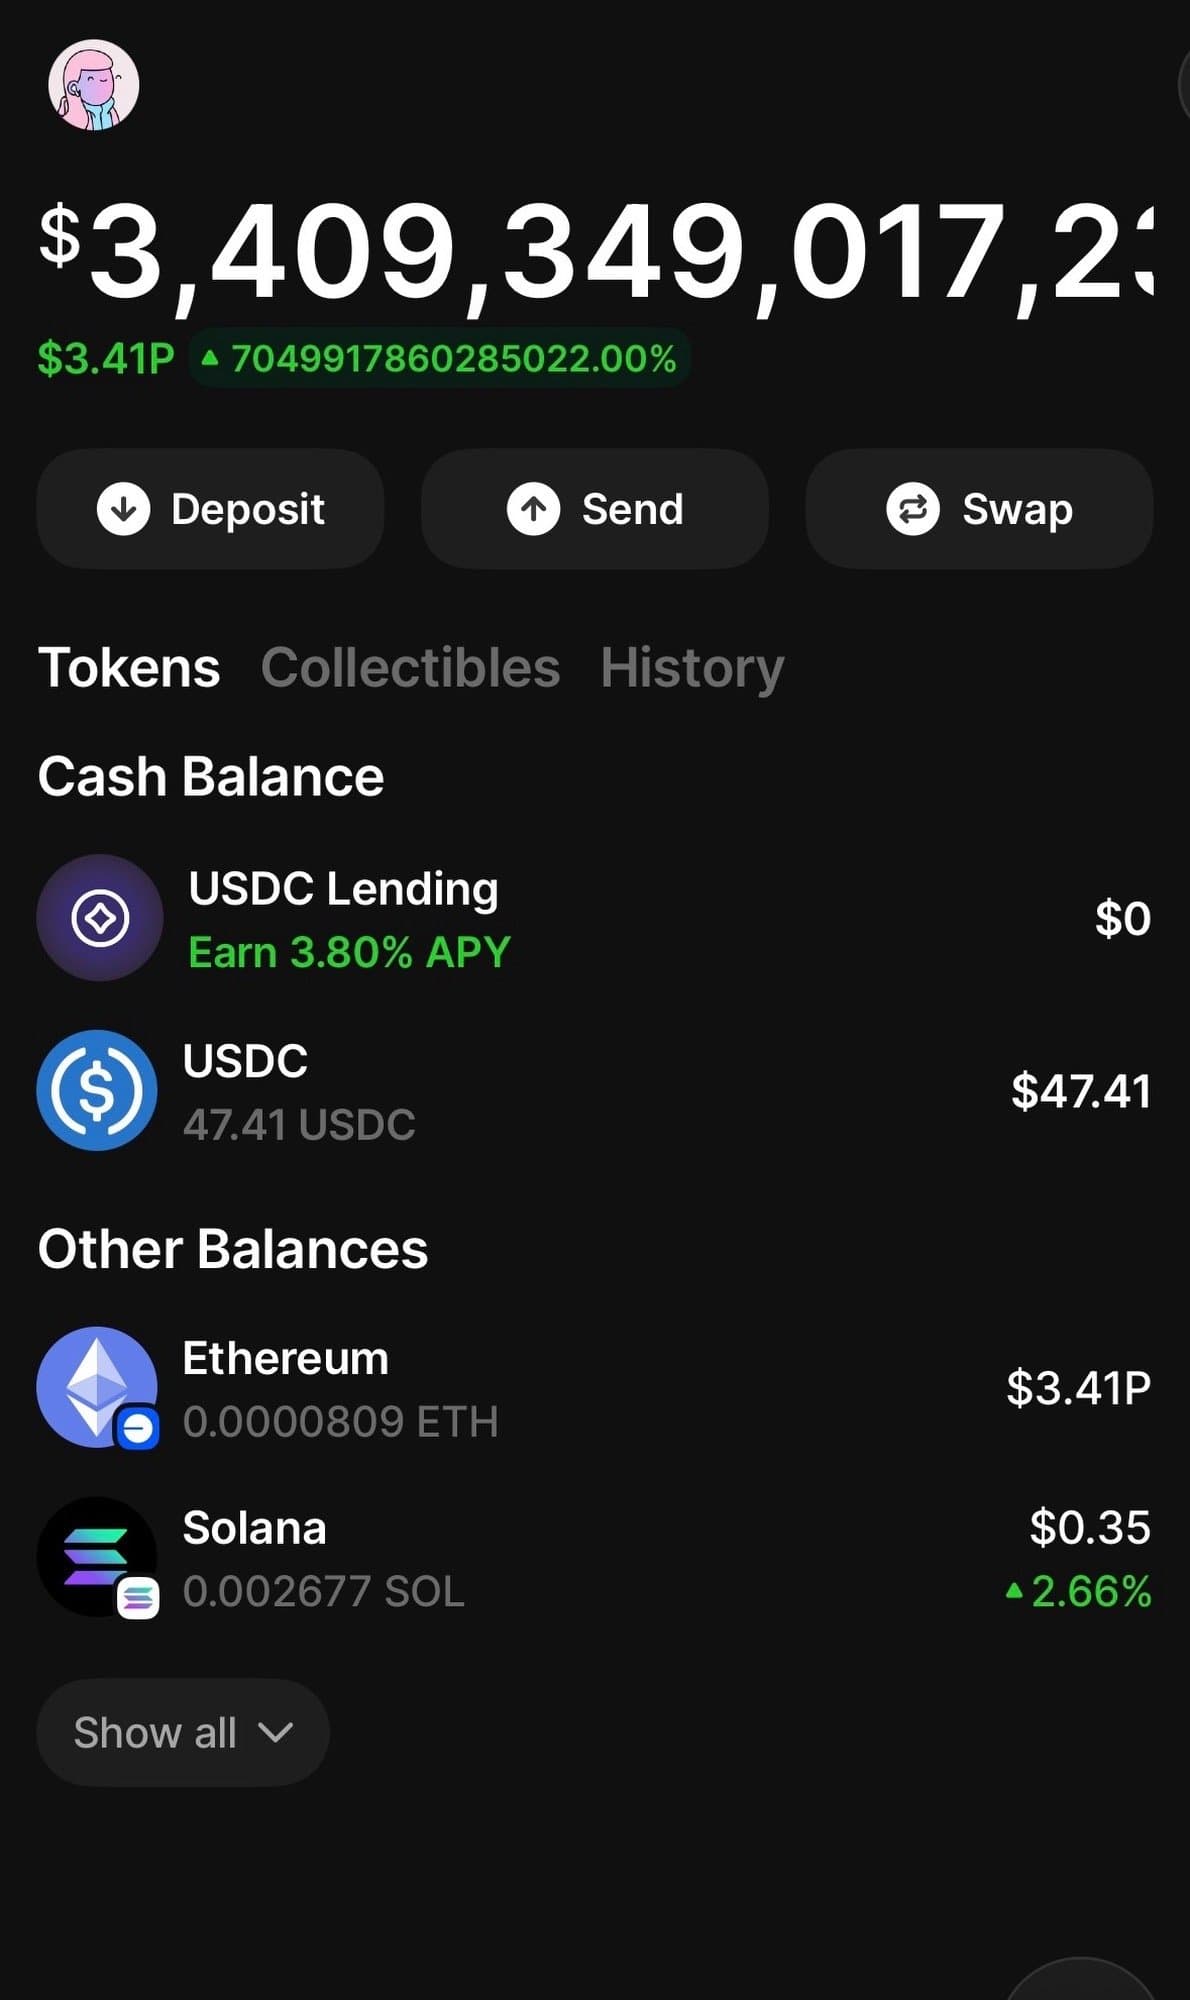The height and width of the screenshot is (2000, 1190).
Task: Select the blue USDC coin icon
Action: tap(97, 1090)
